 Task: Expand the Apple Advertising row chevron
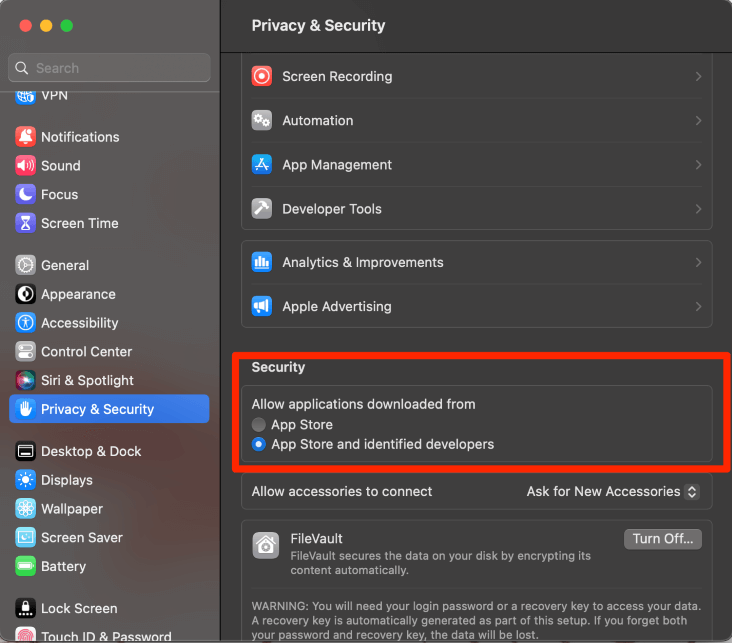tap(698, 306)
